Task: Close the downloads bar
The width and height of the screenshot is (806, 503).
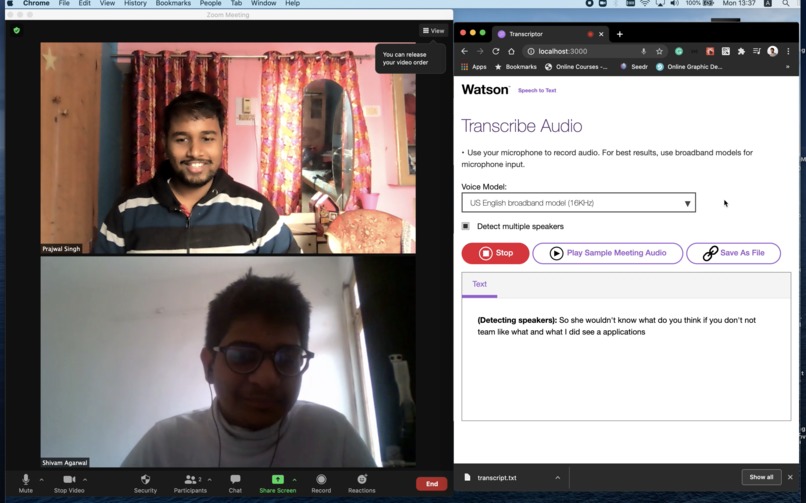Action: click(790, 477)
